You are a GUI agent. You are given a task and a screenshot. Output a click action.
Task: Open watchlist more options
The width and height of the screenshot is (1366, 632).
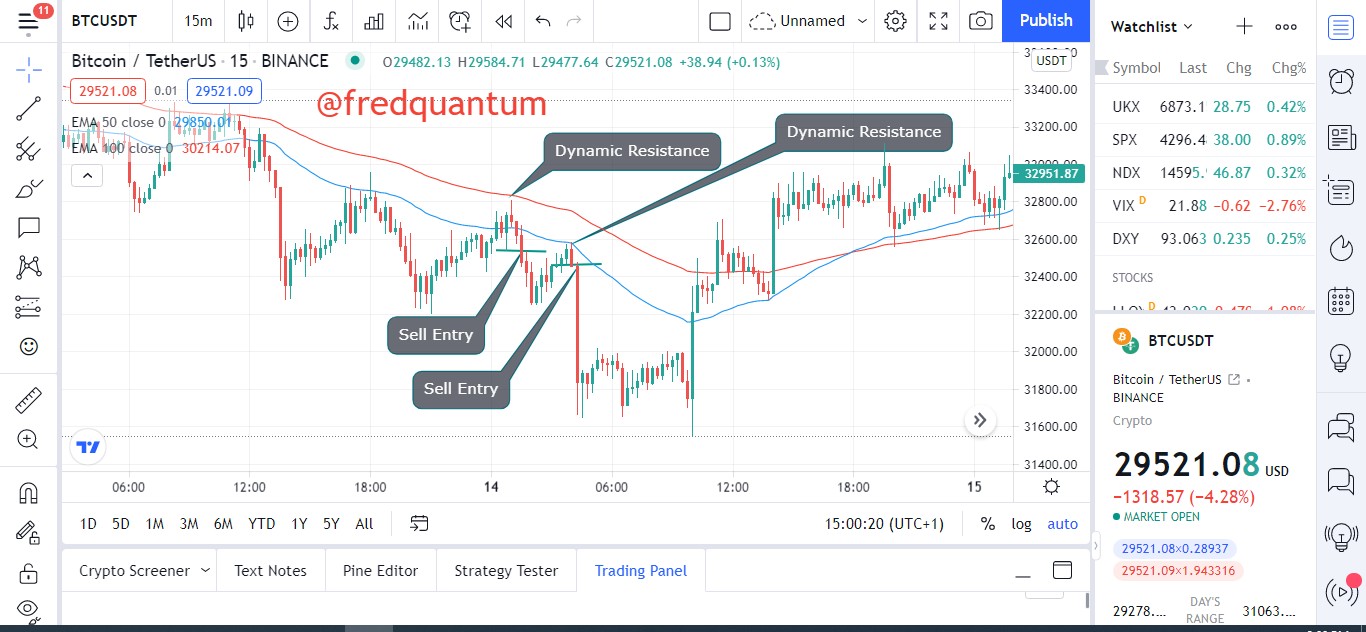coord(1286,27)
